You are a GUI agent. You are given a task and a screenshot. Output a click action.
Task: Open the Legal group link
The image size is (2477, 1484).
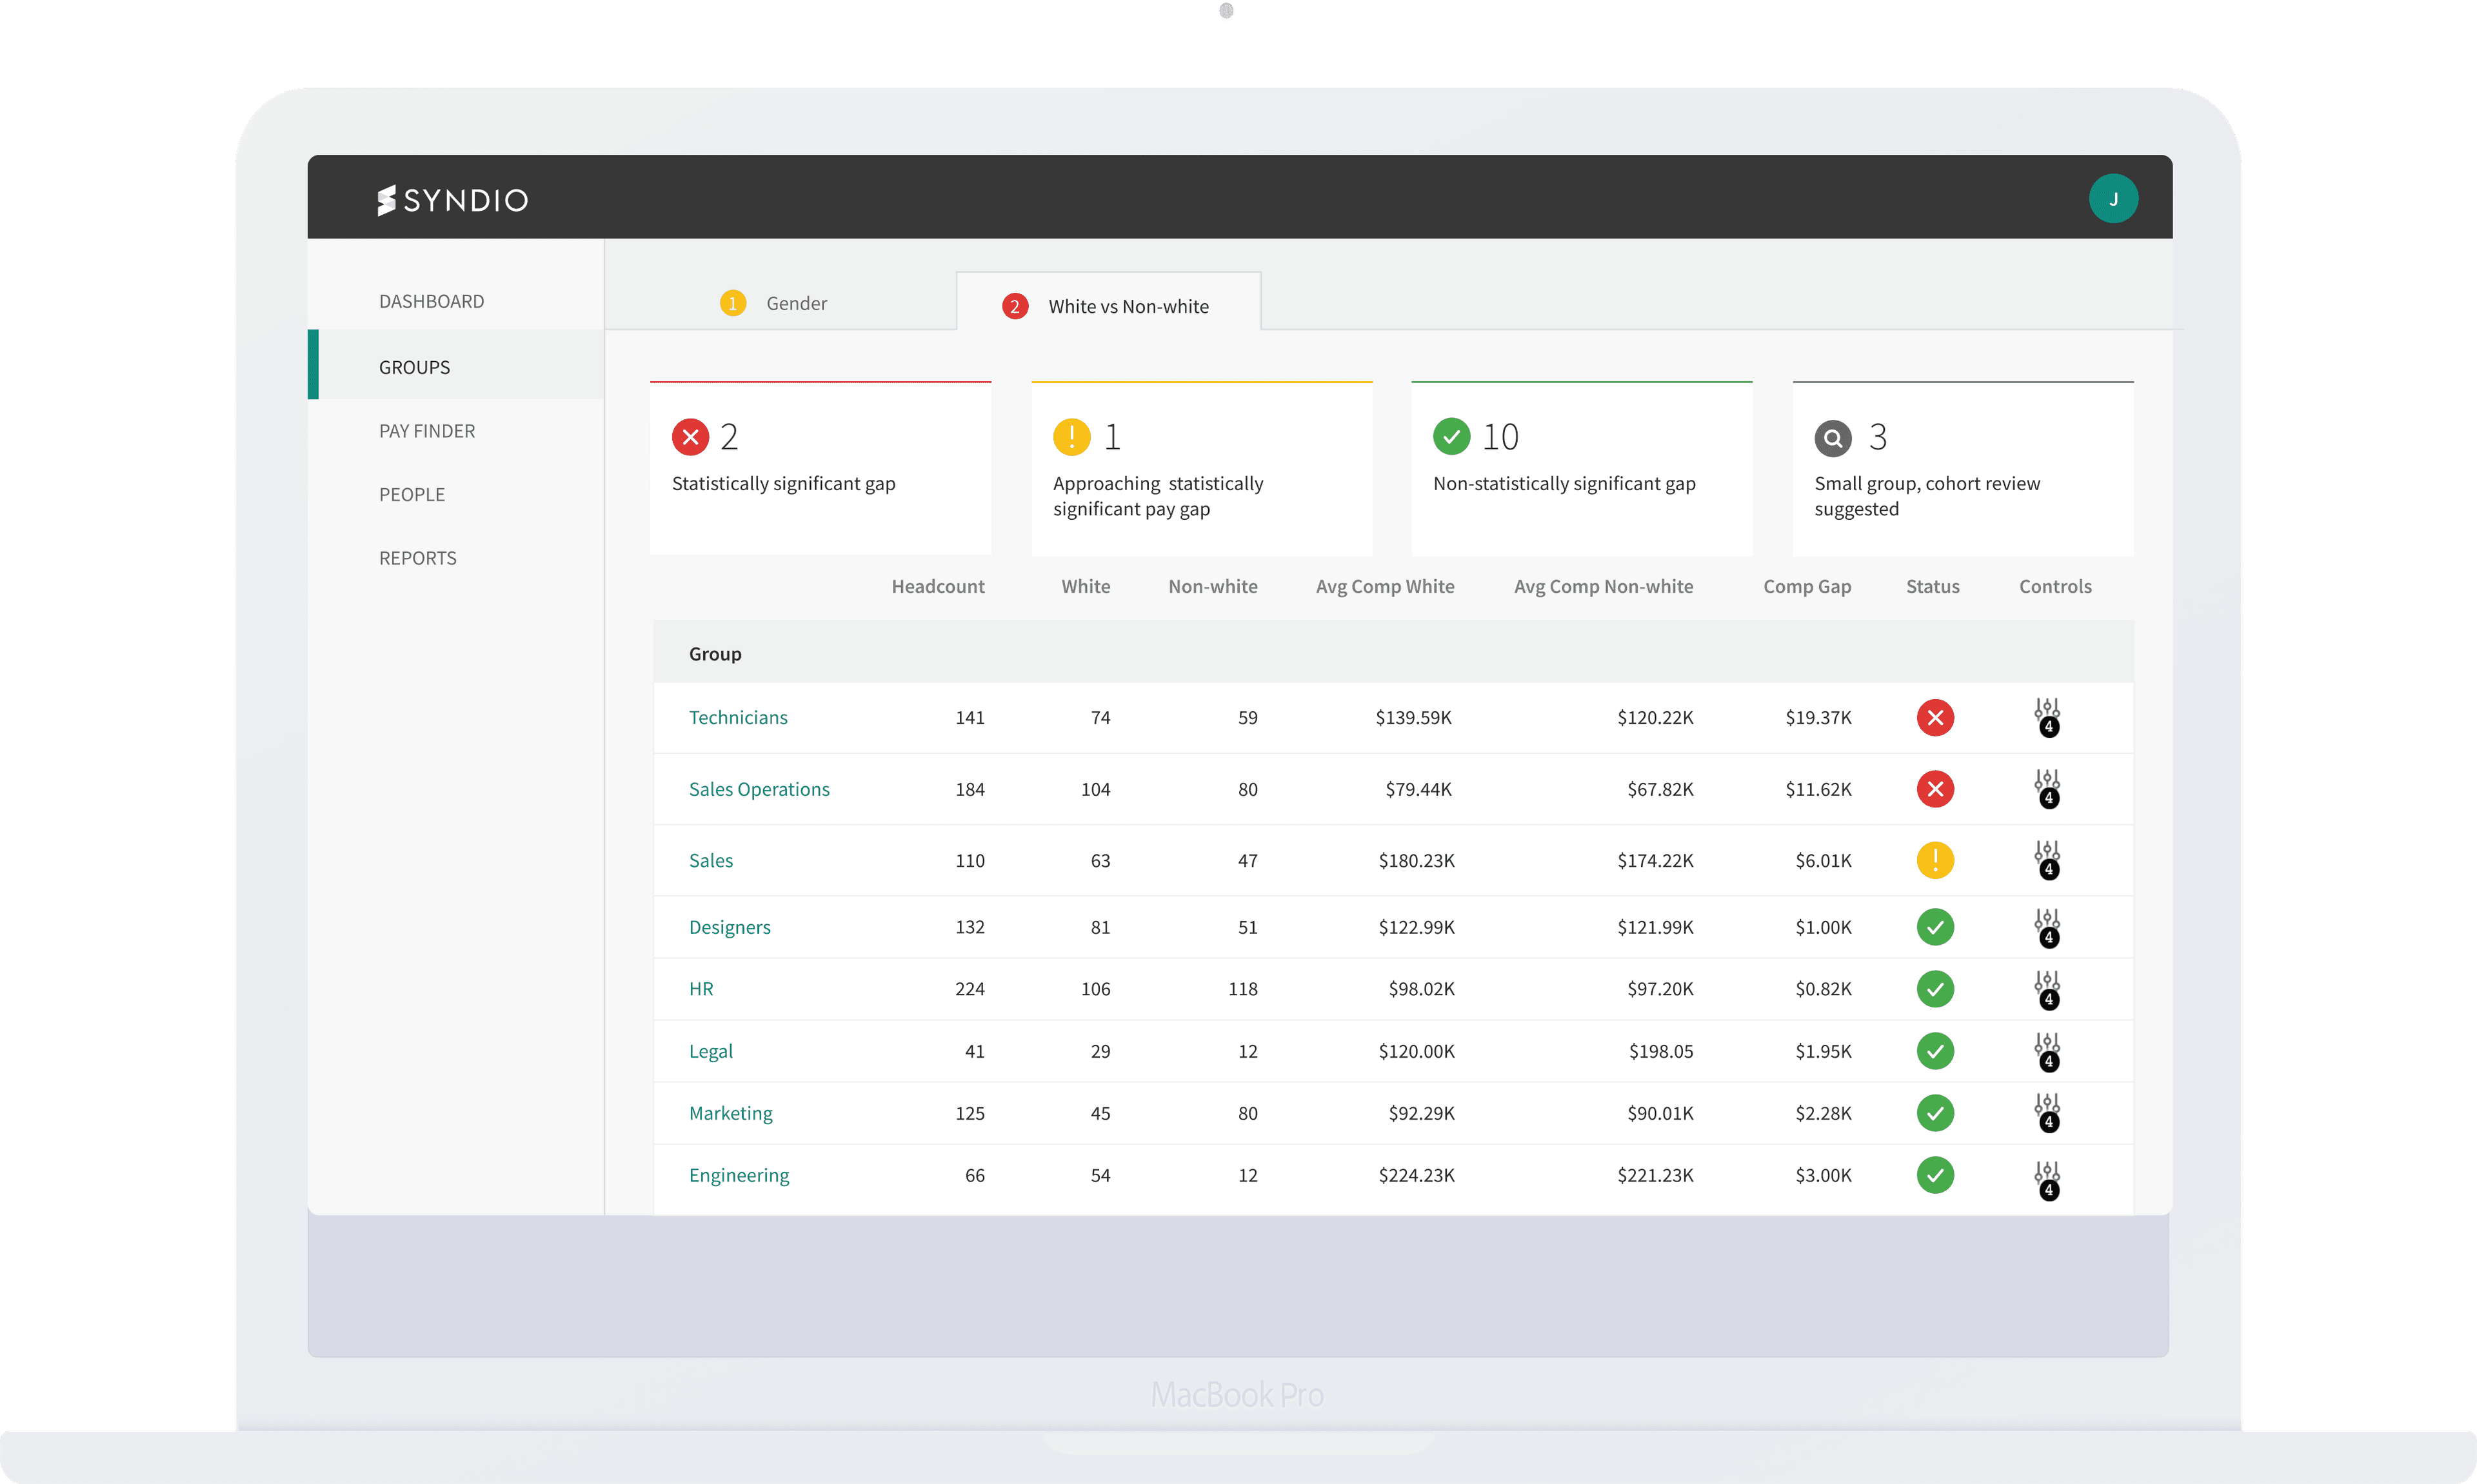pos(710,1051)
